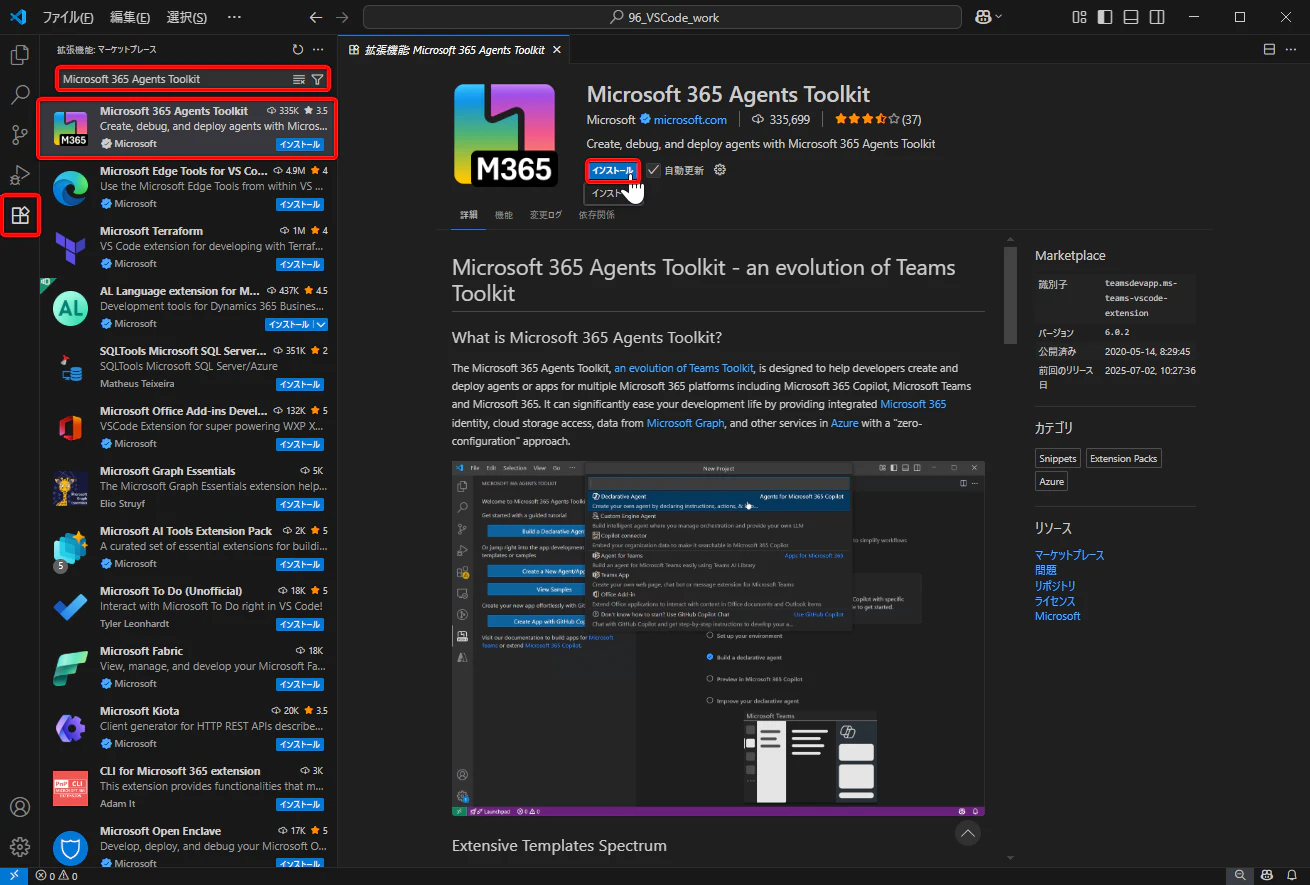
Task: Open the Accounts menu icon
Action: (x=20, y=807)
